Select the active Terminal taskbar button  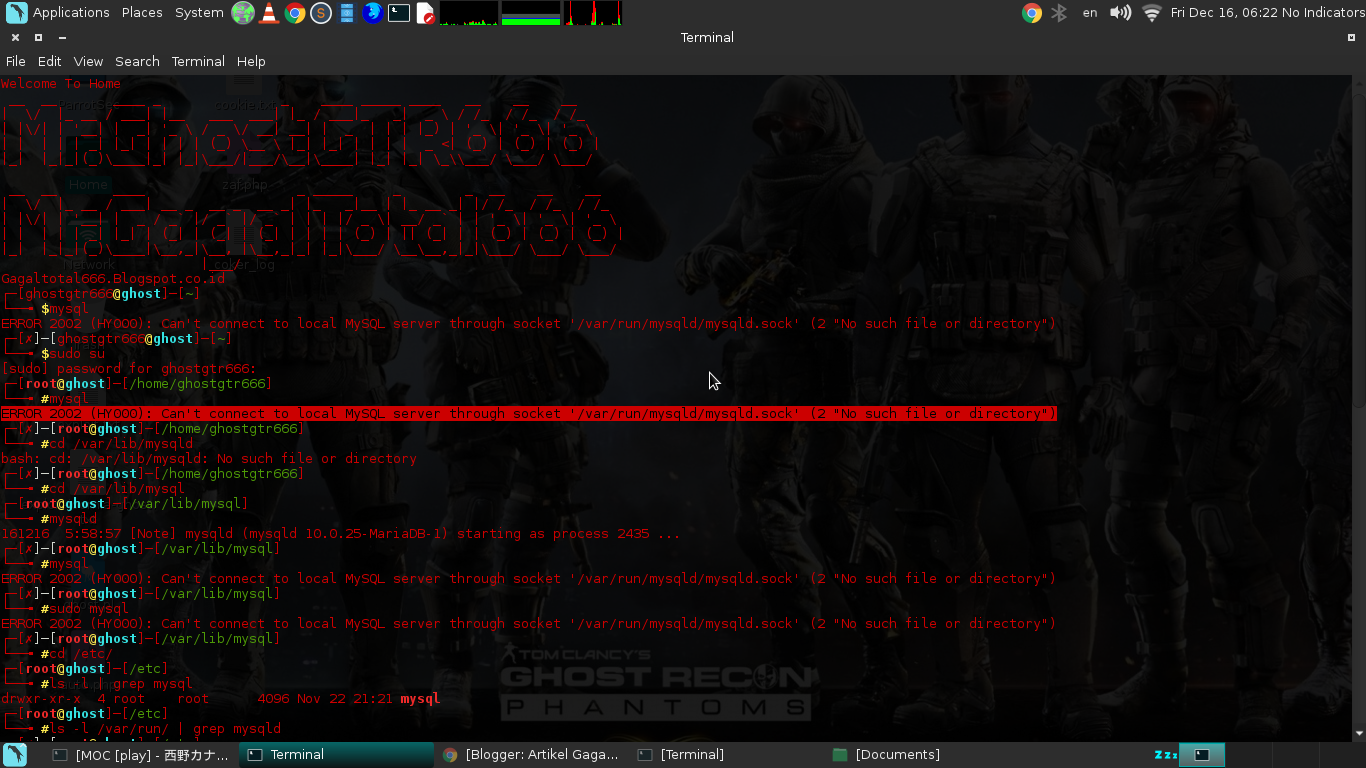336,755
